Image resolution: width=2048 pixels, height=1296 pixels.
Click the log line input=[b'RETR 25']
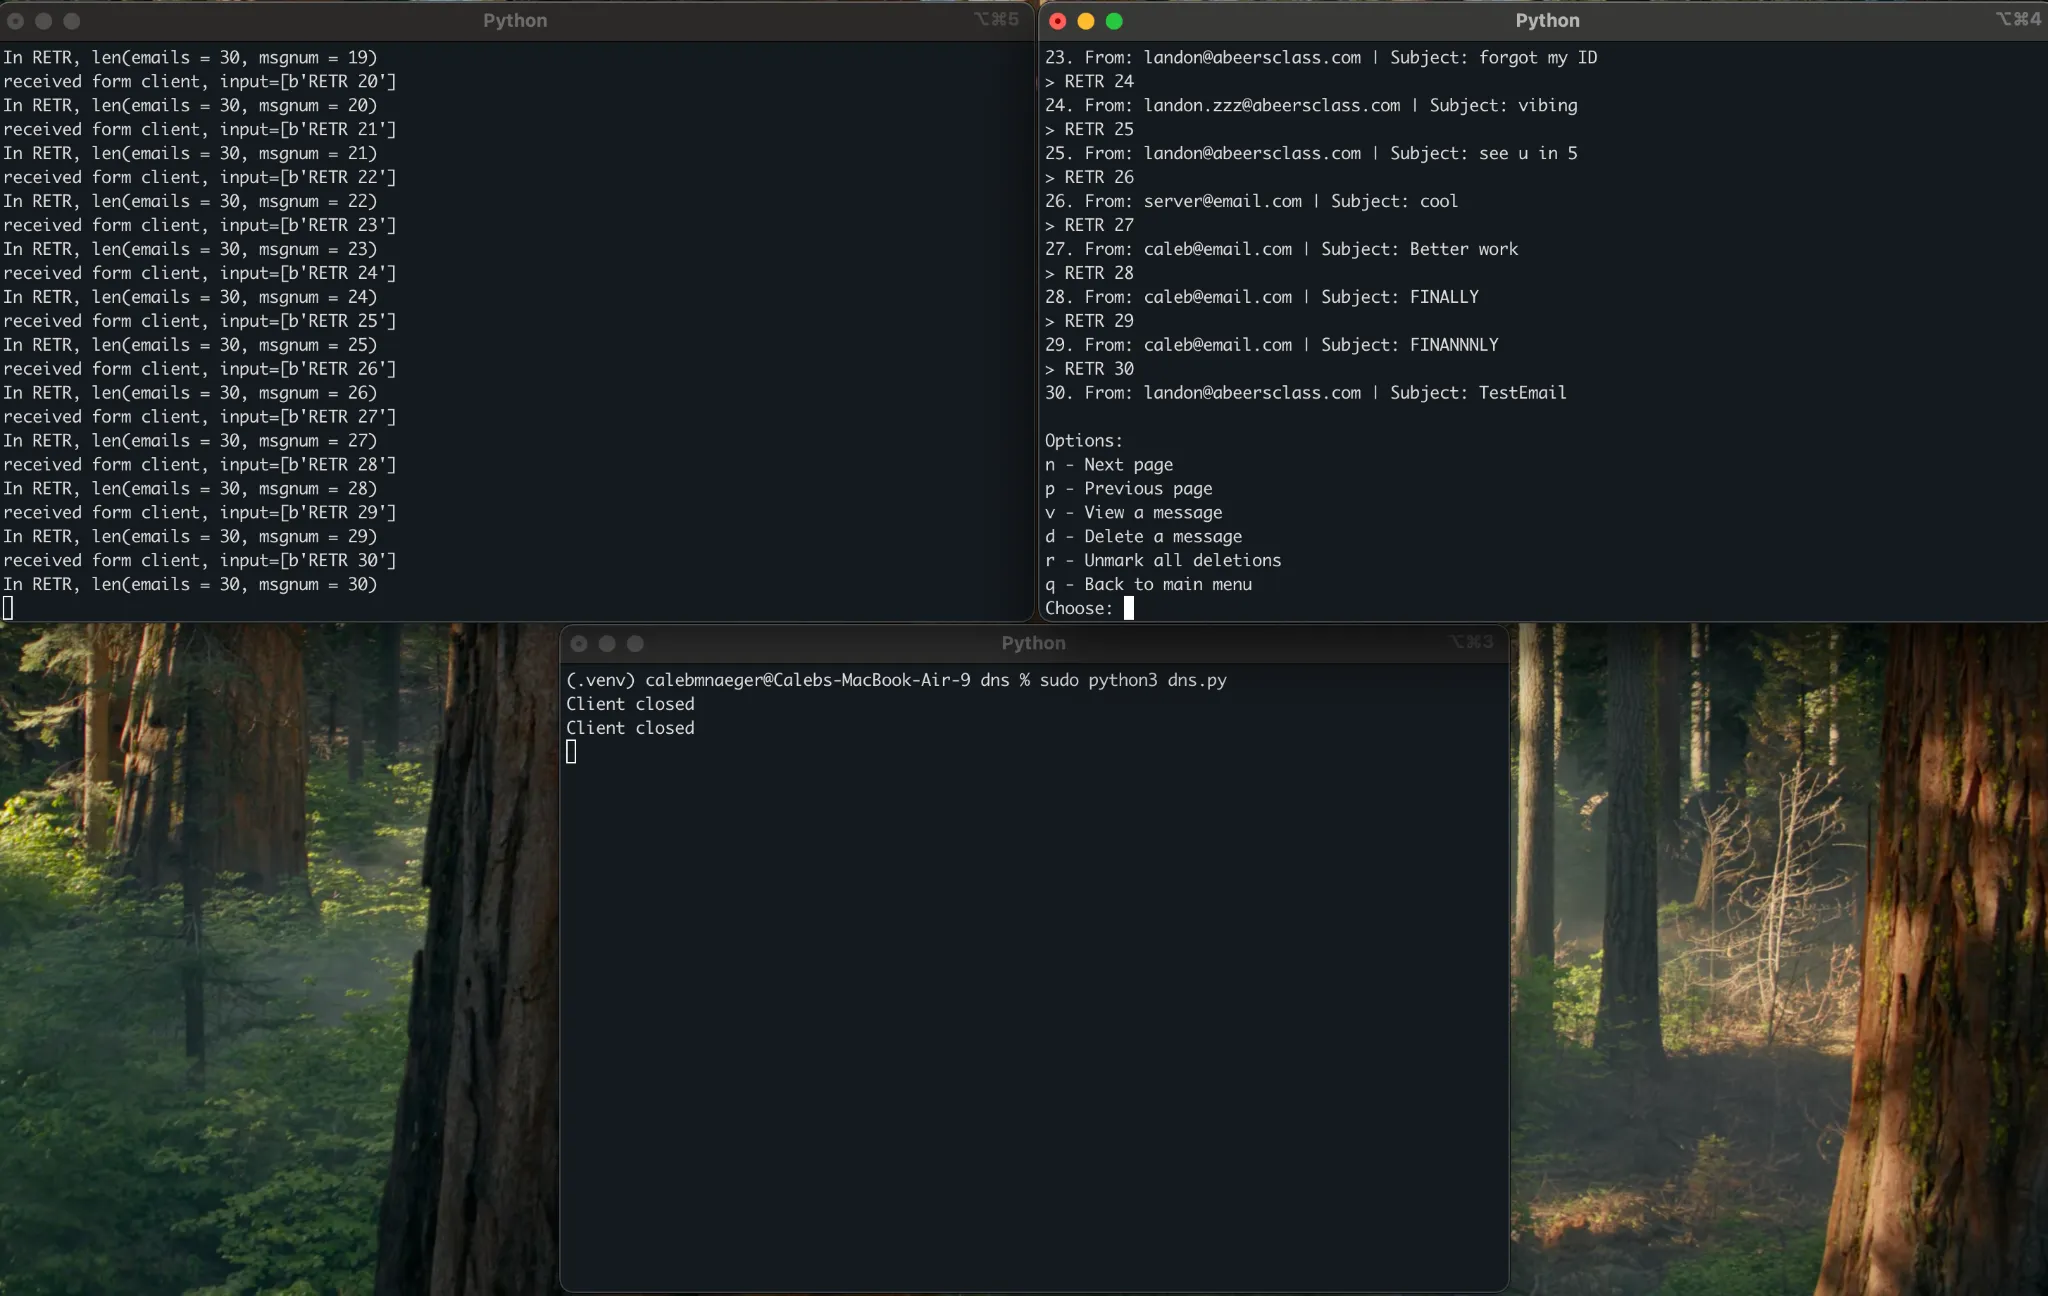[200, 321]
